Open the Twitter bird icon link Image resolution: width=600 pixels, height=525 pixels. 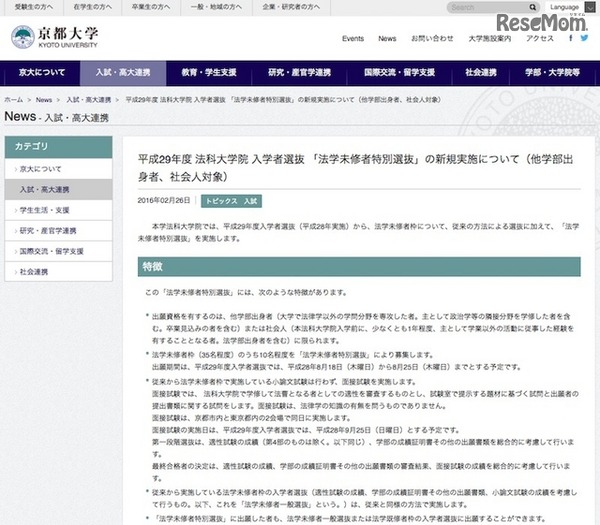(584, 38)
